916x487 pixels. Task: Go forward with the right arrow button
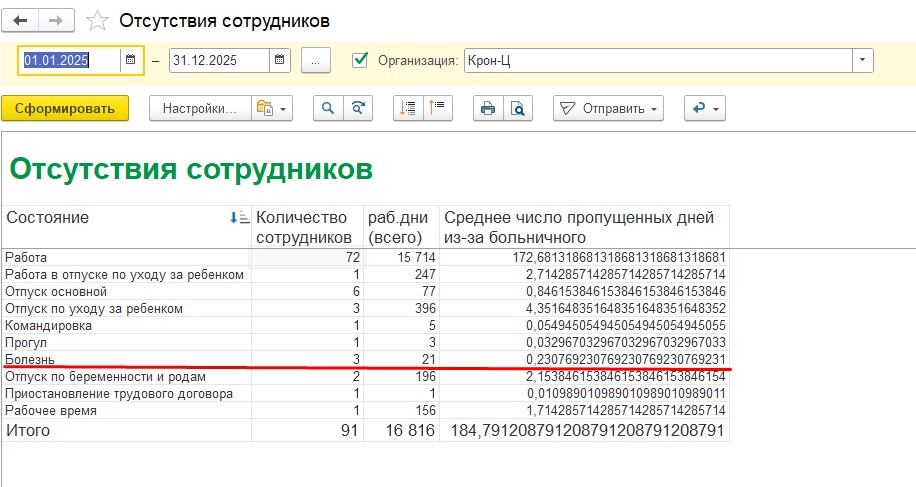(x=56, y=21)
